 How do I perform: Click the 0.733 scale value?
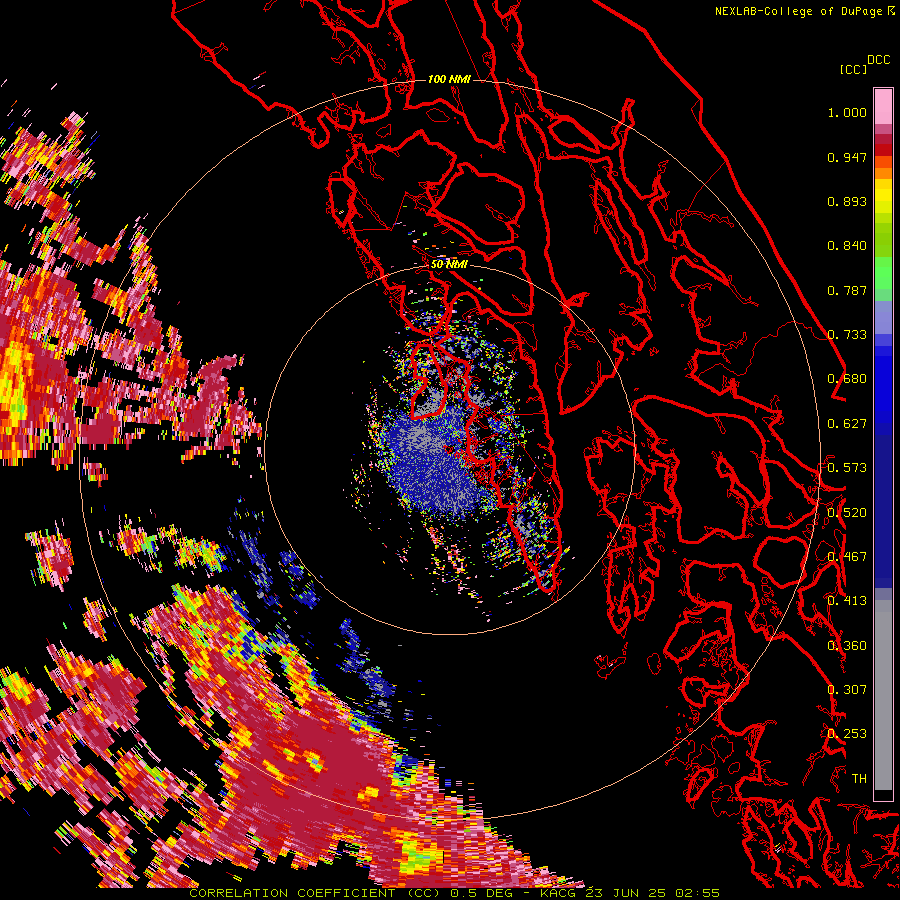point(847,335)
